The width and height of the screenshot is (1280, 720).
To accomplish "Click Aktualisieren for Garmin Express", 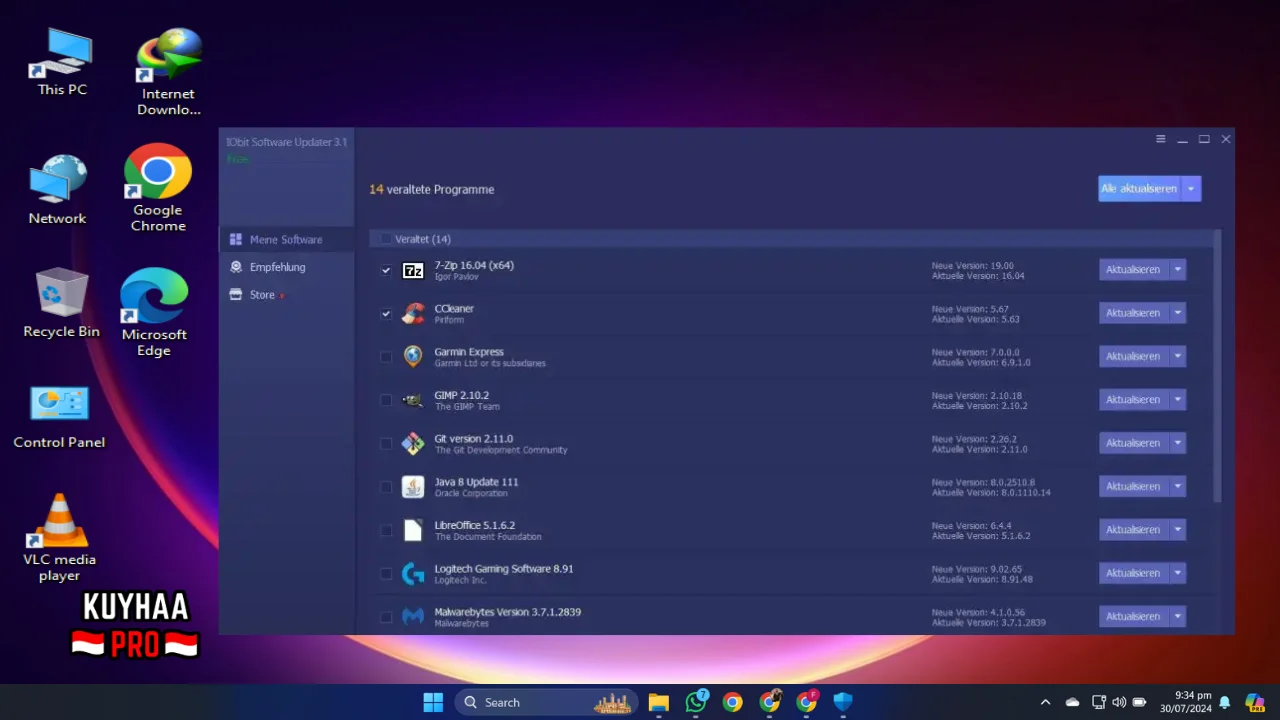I will [1134, 356].
